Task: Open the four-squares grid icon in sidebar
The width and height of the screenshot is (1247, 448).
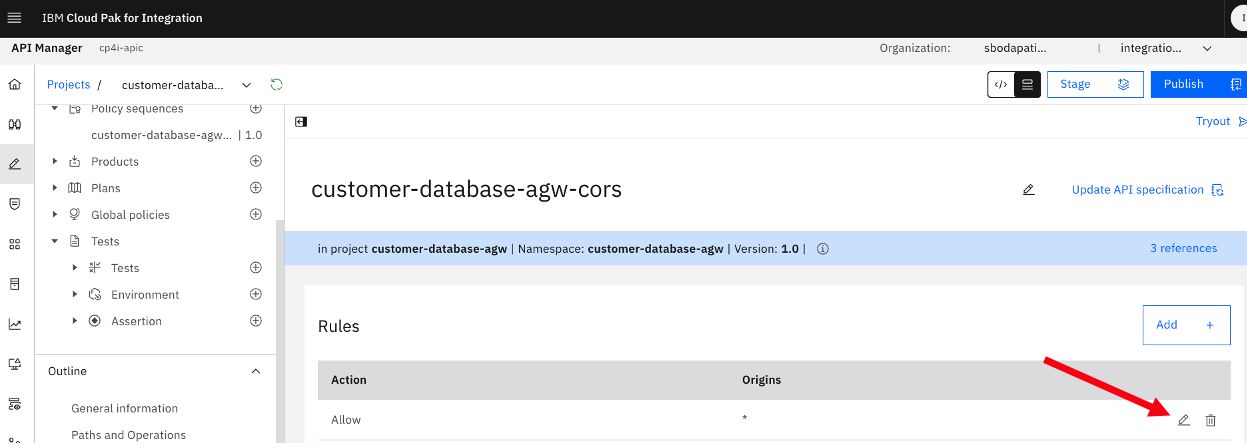Action: point(14,244)
